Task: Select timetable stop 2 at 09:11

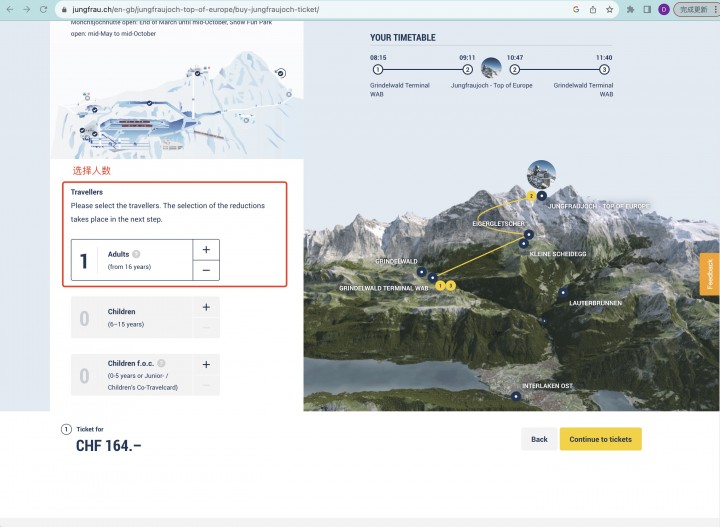Action: (467, 69)
